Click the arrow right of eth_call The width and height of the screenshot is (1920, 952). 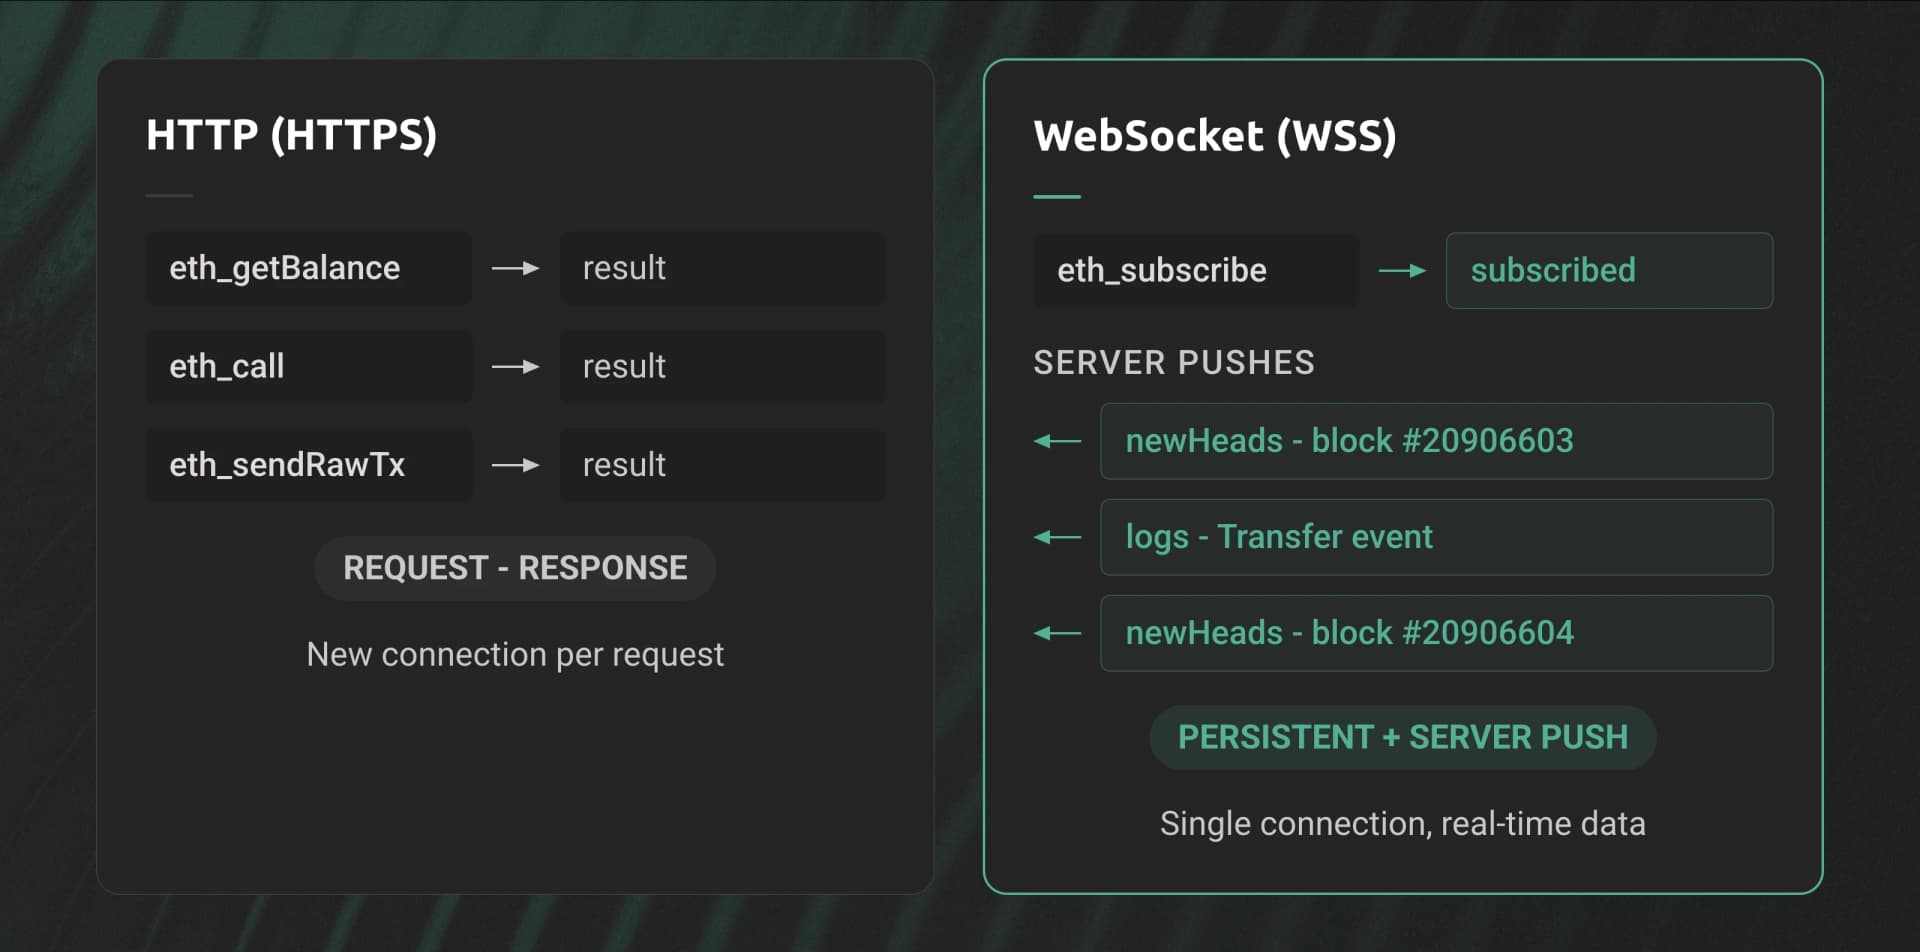pos(515,367)
